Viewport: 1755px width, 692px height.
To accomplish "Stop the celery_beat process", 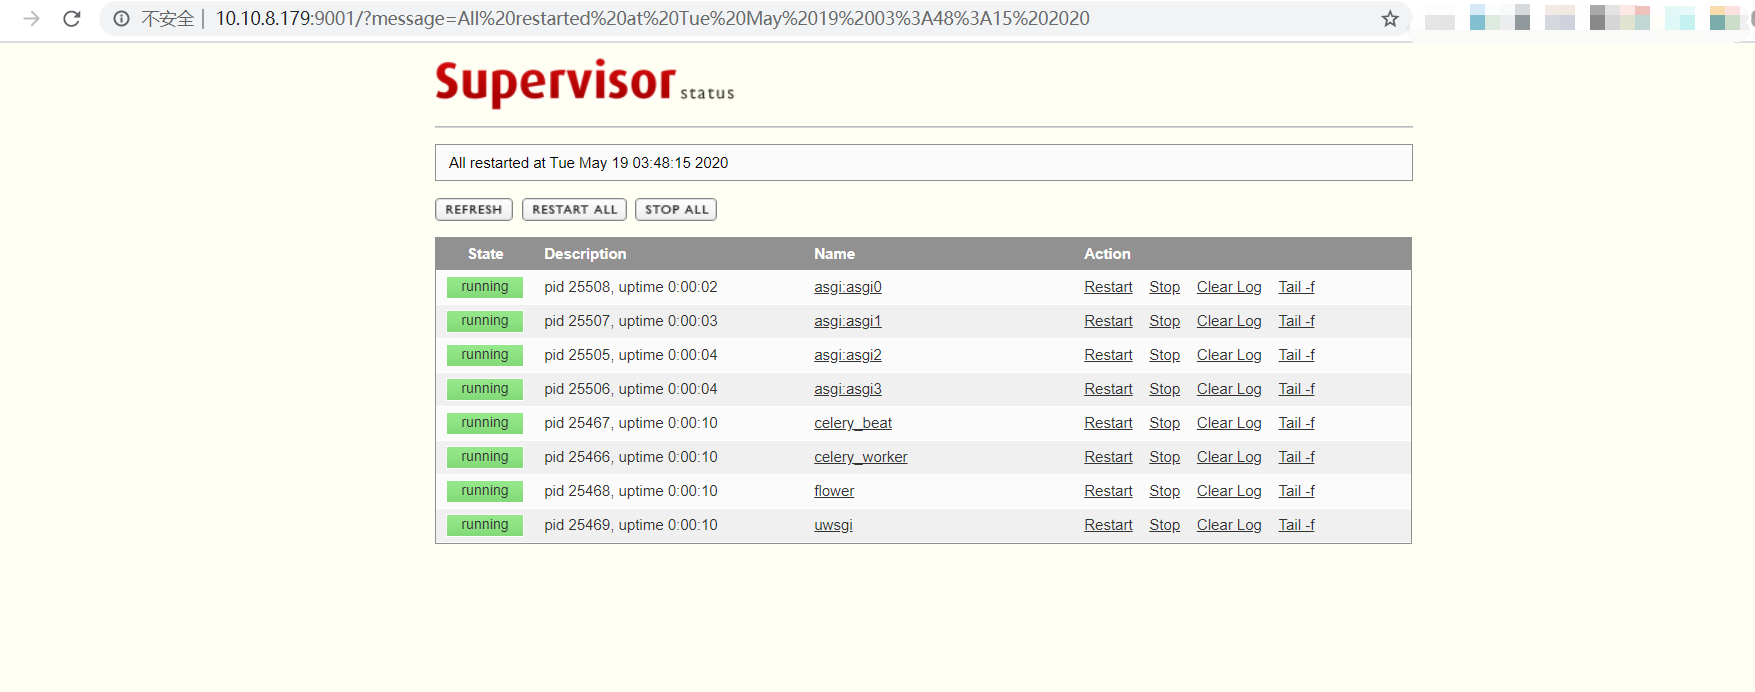I will point(1164,423).
